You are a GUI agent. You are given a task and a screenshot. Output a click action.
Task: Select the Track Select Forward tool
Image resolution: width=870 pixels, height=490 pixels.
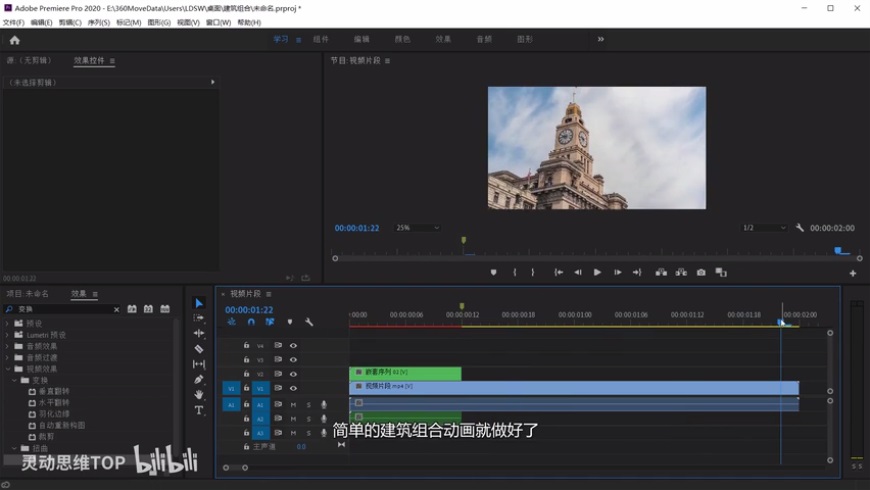[x=199, y=318]
